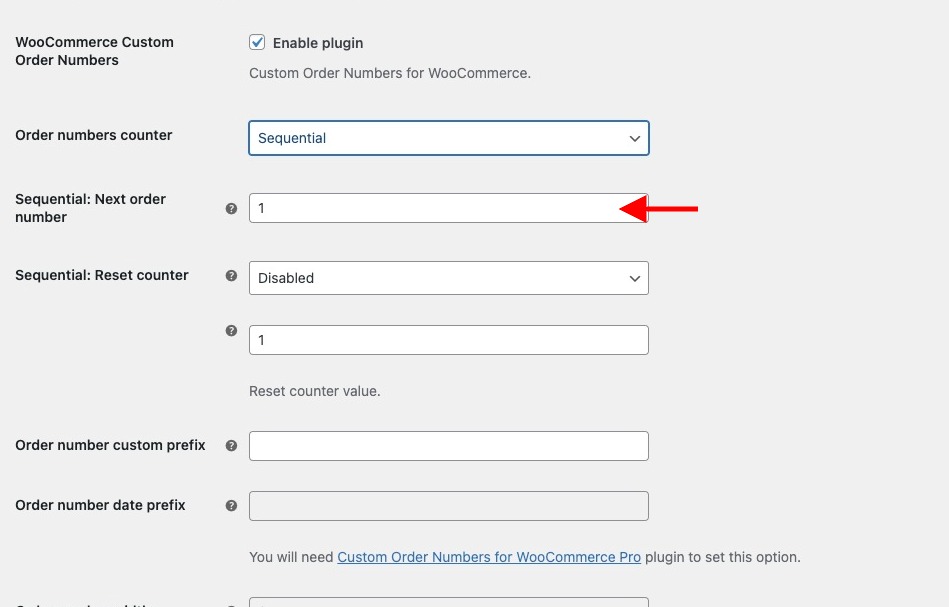Select the Order number custom prefix field
Image resolution: width=949 pixels, height=607 pixels.
point(448,446)
